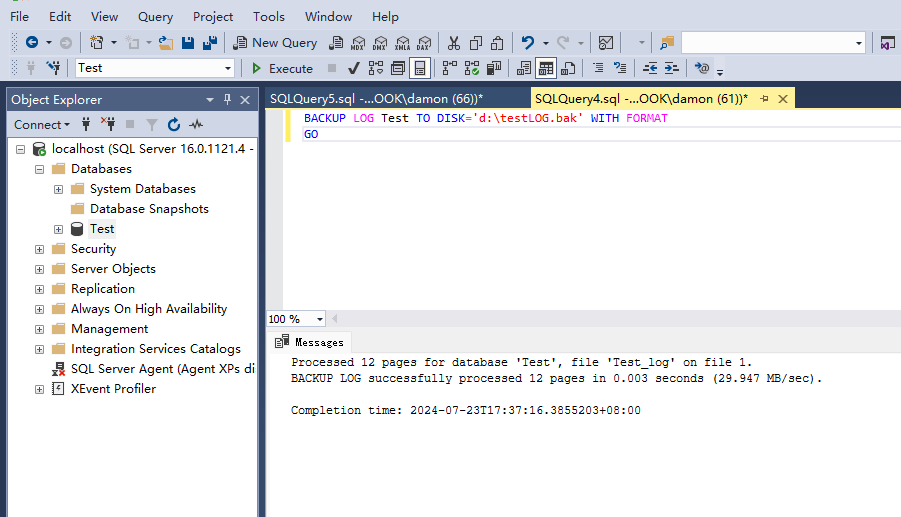This screenshot has height=517, width=901.
Task: Click the Increase Indent icon
Action: [672, 68]
